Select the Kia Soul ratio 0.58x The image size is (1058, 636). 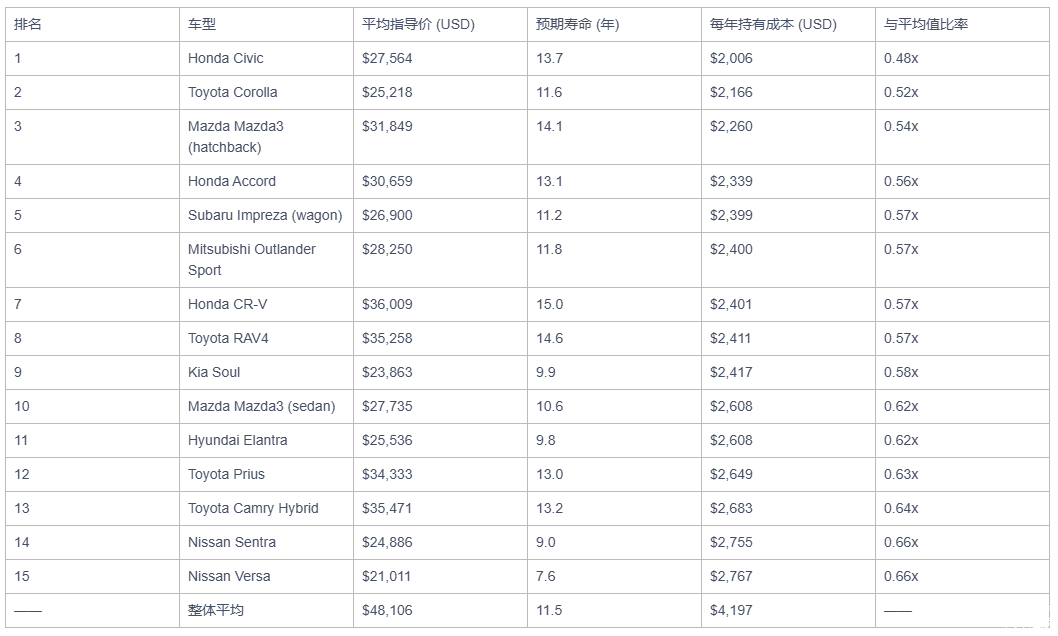click(901, 372)
